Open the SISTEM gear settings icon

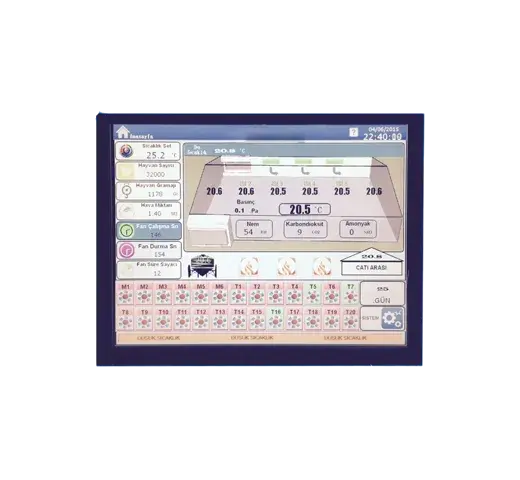pyautogui.click(x=392, y=319)
